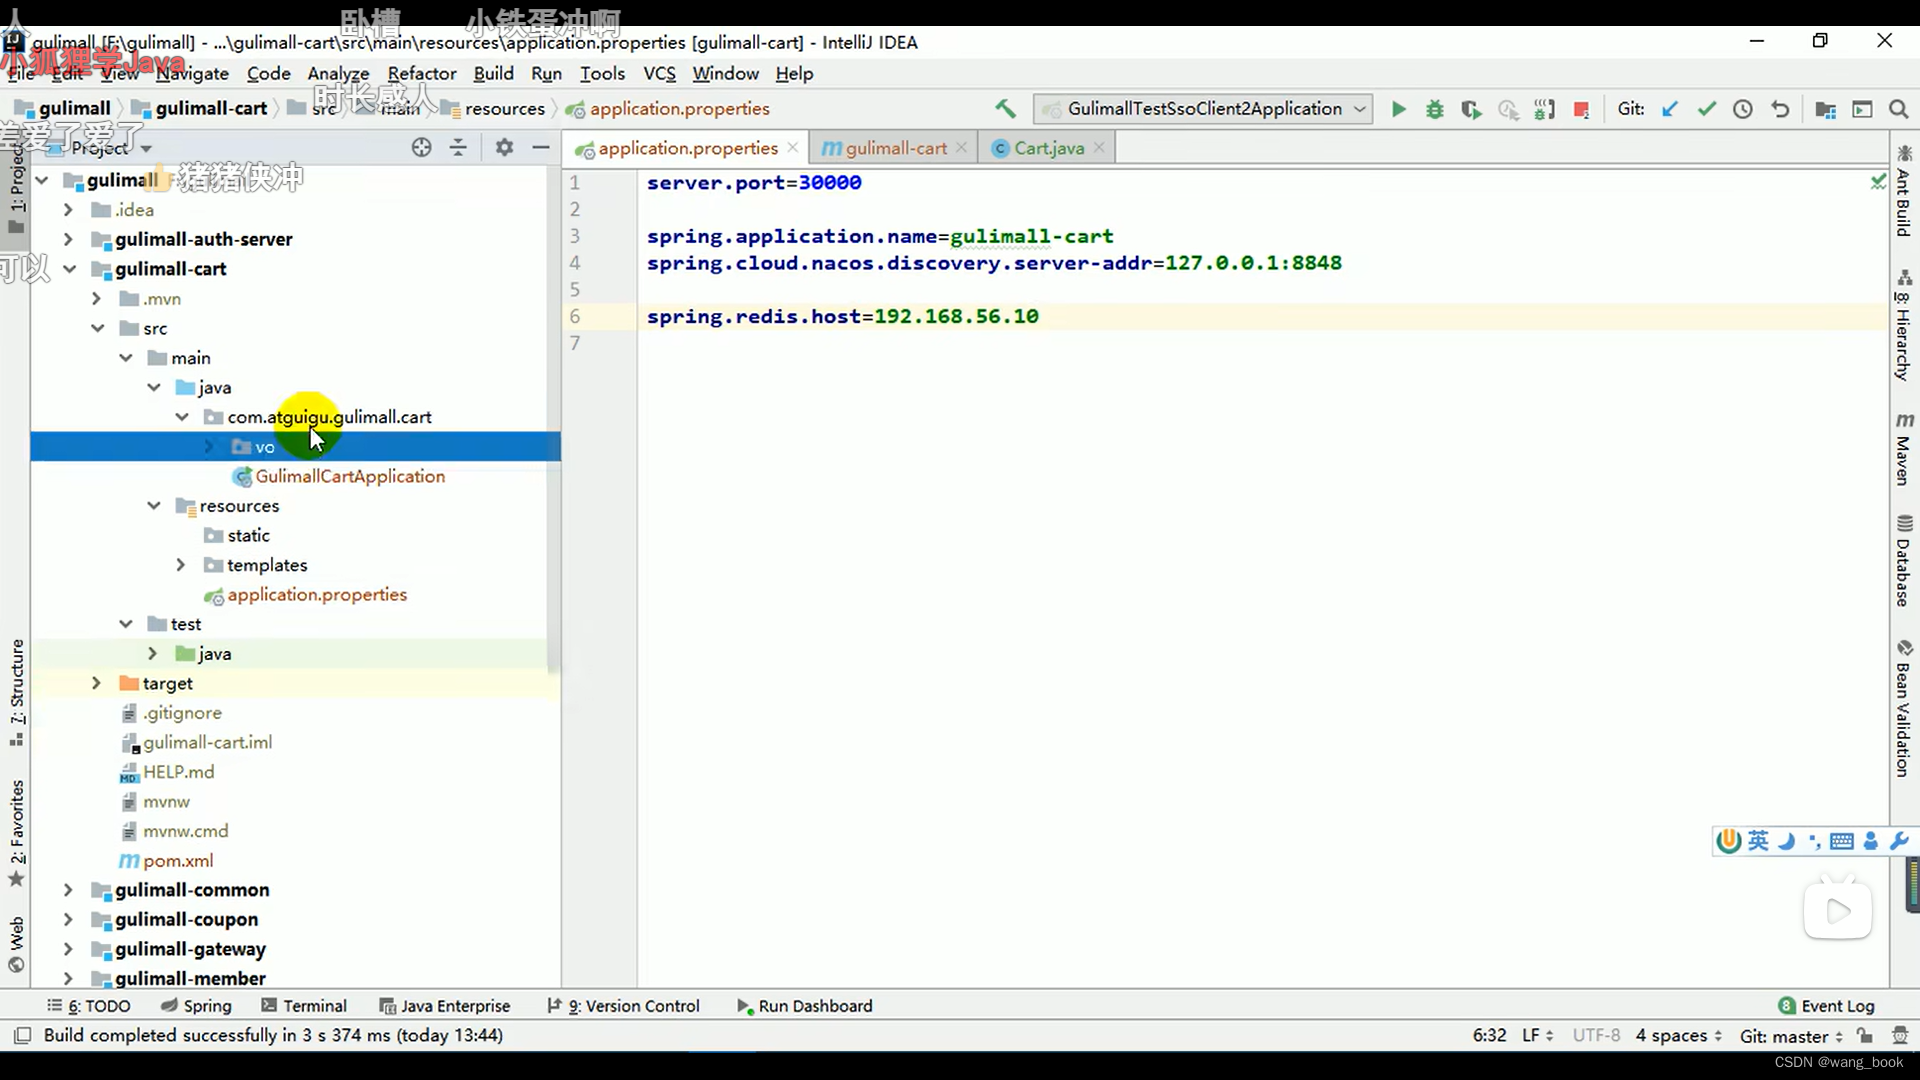Expand the templates folder
1920x1080 pixels.
(181, 565)
